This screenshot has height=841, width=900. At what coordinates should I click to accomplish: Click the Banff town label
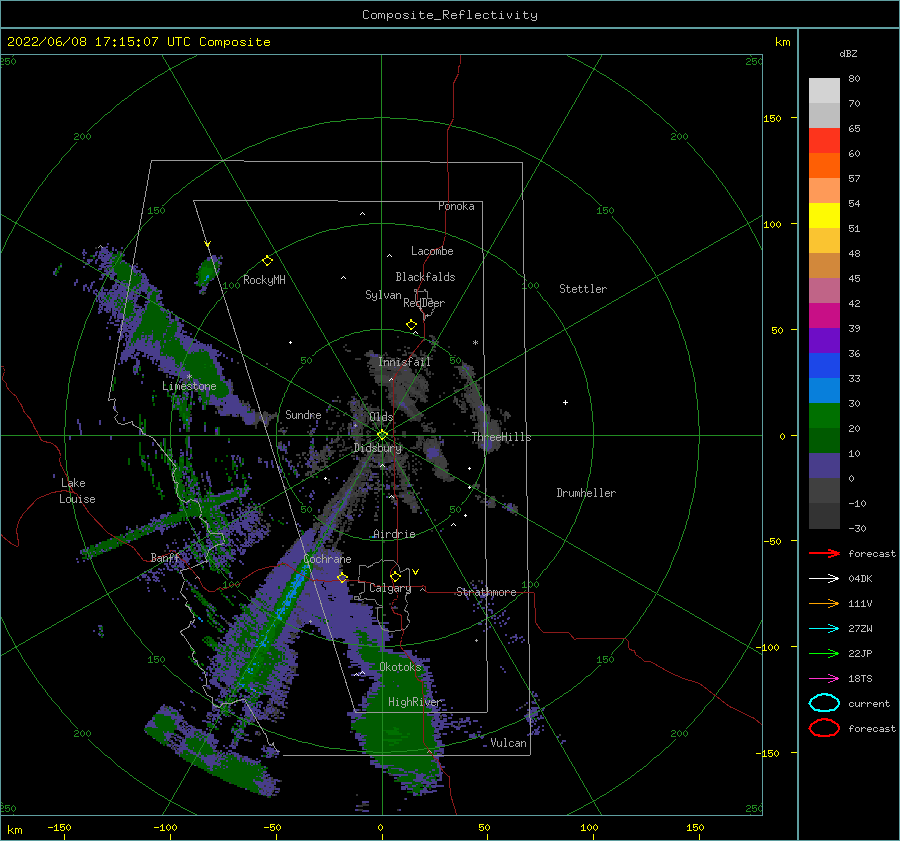pos(165,557)
